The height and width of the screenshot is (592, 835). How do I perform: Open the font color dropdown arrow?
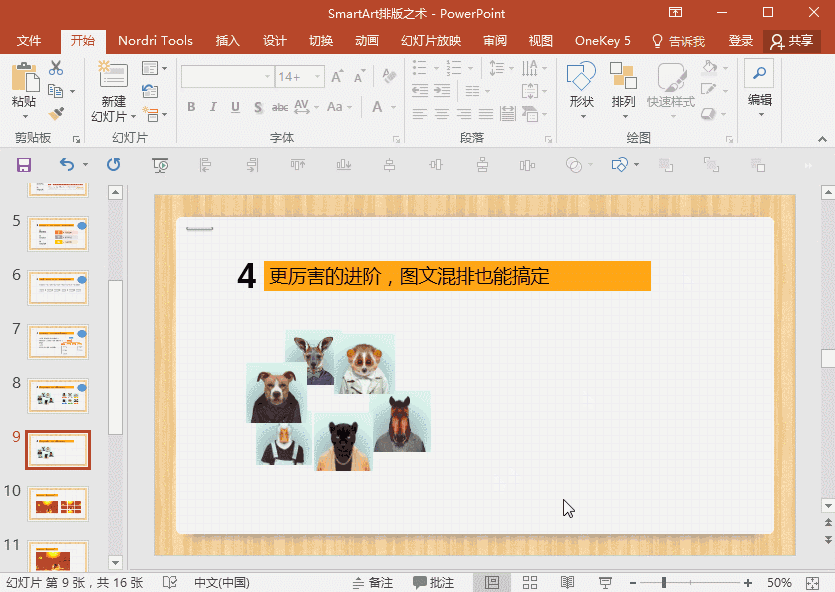(394, 107)
